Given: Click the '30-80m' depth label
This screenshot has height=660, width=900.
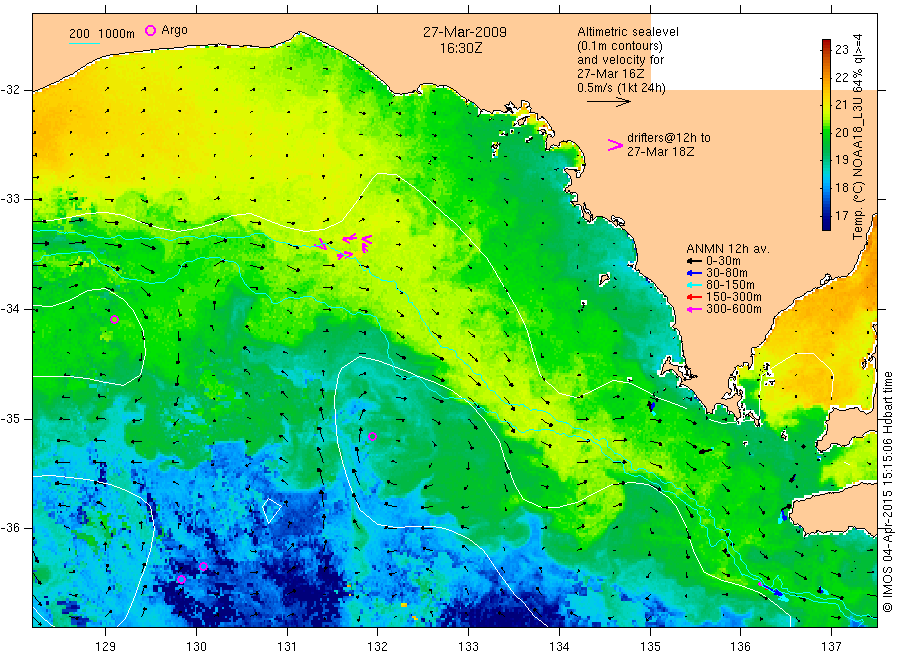Looking at the screenshot, I should 727,273.
